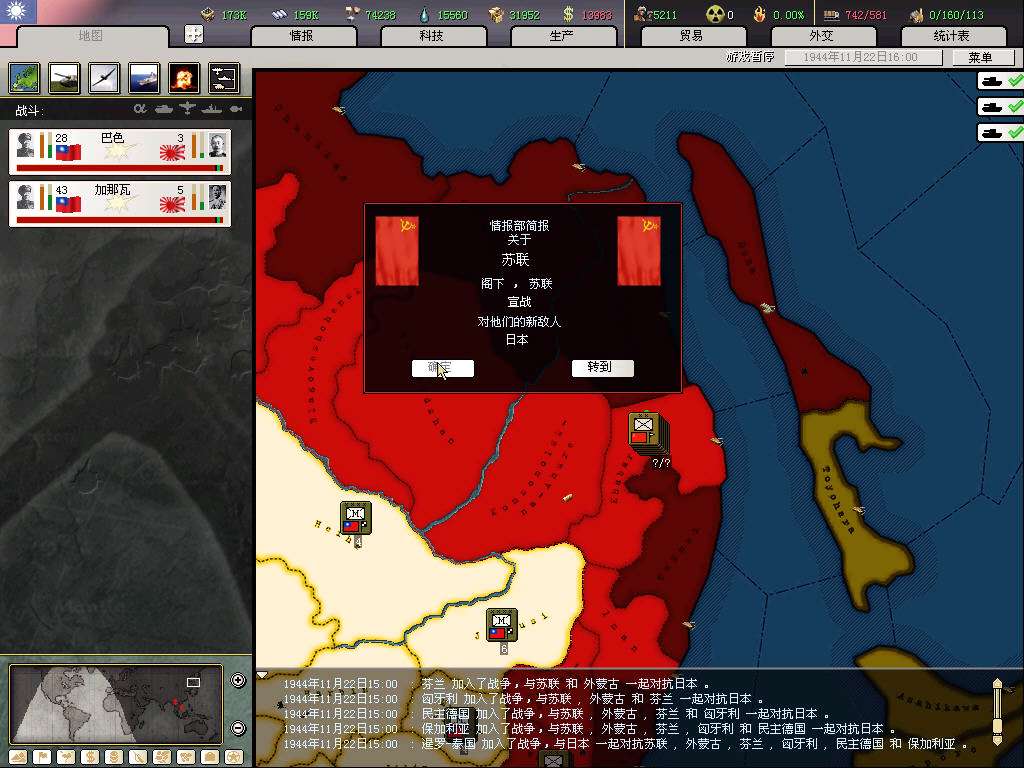The width and height of the screenshot is (1024, 768).
Task: Open the 统计表 statistics tab
Action: 952,36
